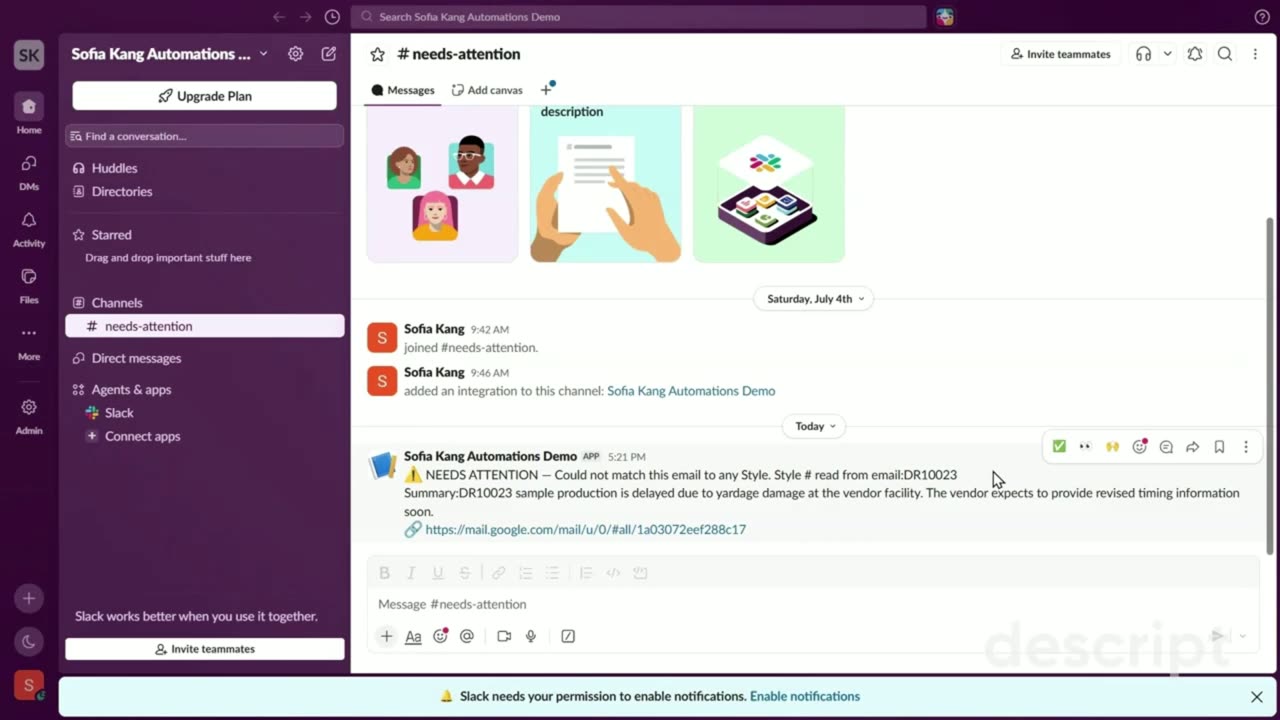Viewport: 1280px width, 720px height.
Task: Click top Invite teammates button
Action: 1060,54
